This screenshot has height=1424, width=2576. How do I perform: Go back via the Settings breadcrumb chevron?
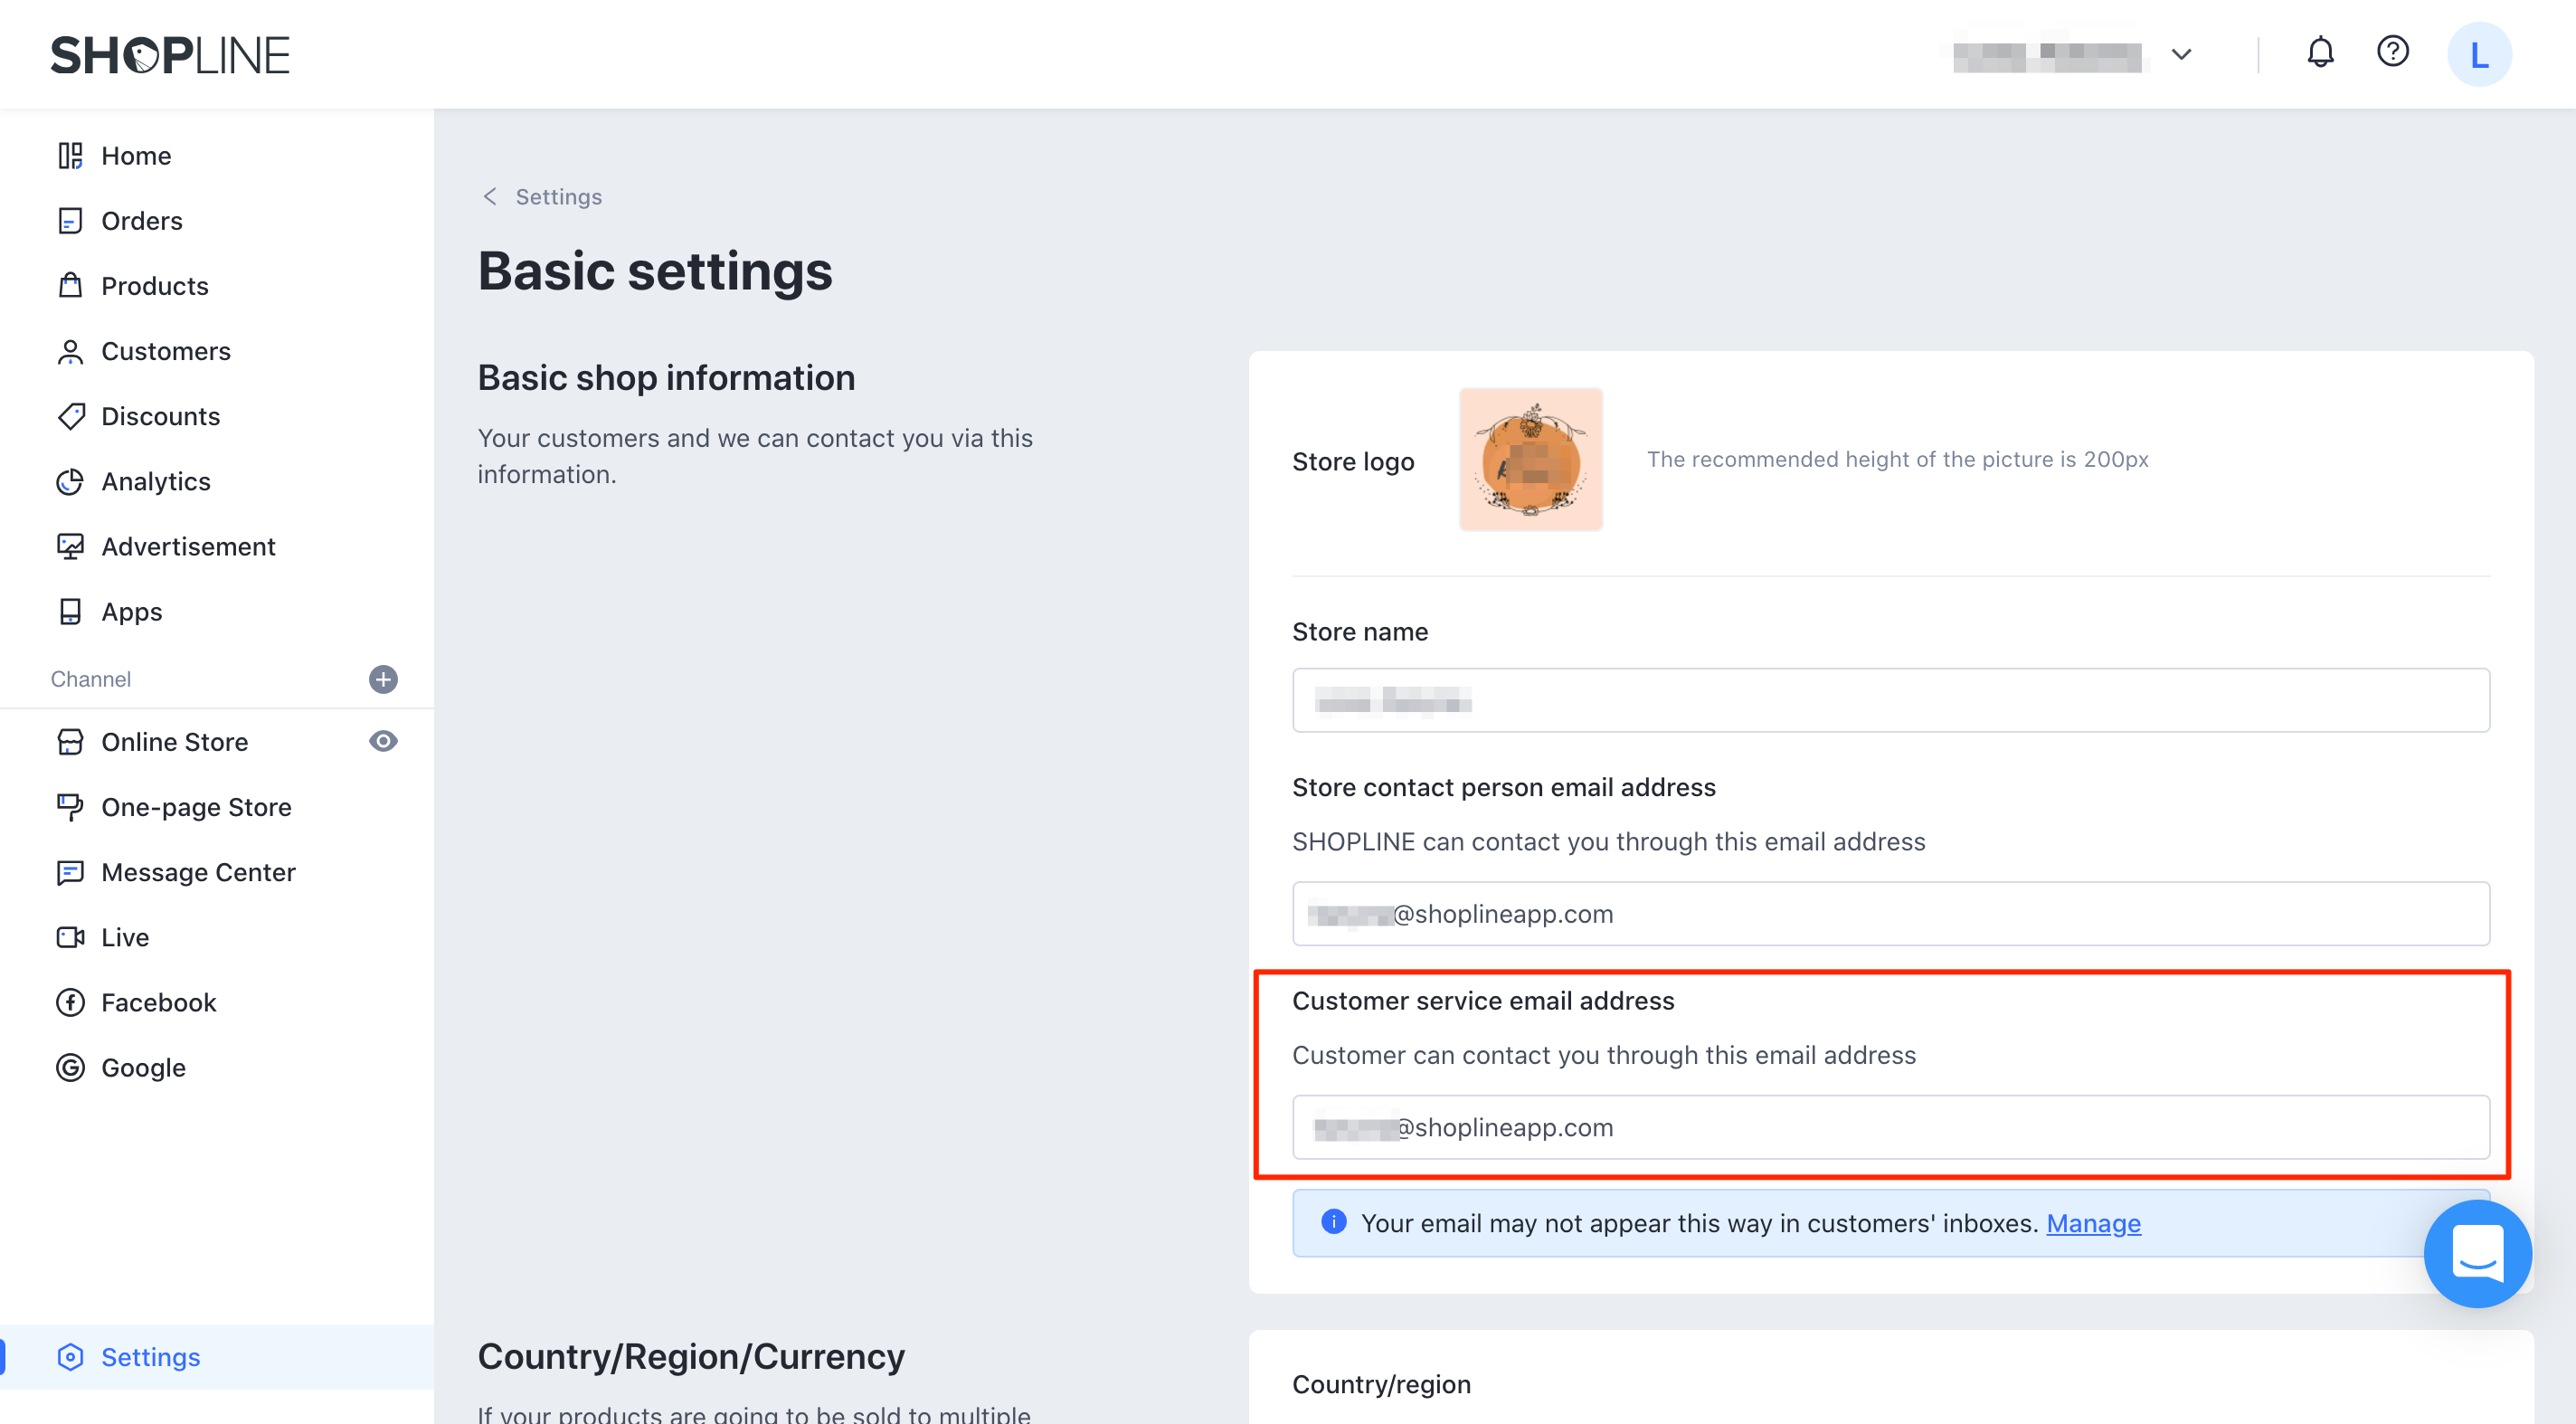coord(490,196)
